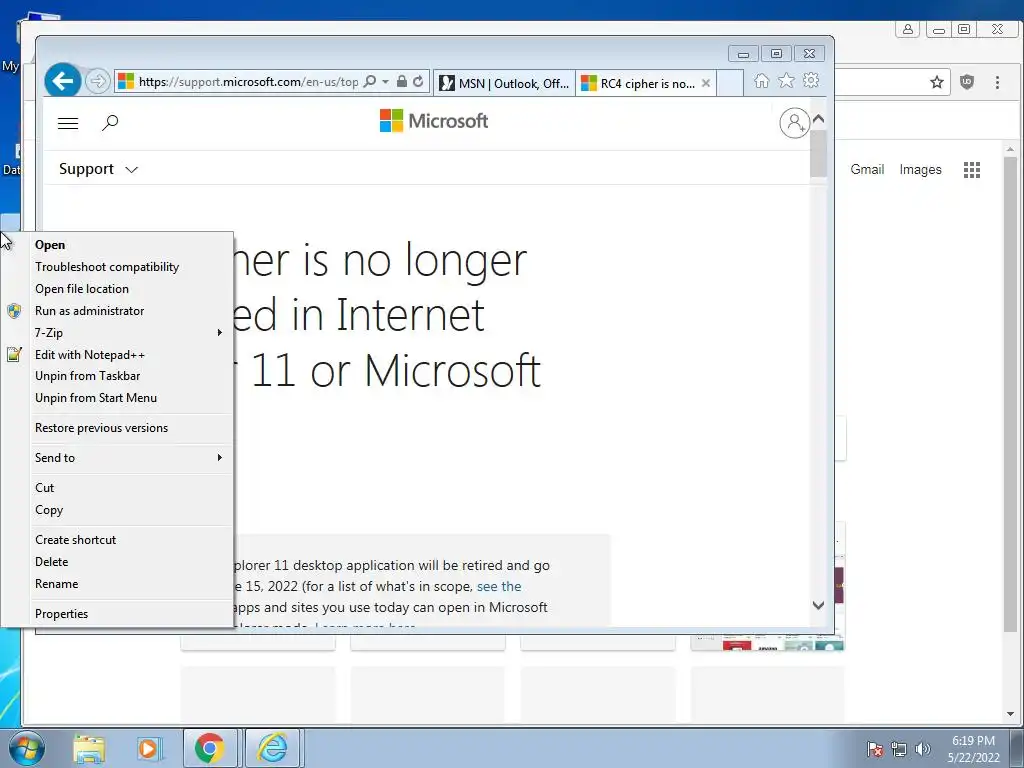1024x768 pixels.
Task: Switch to Chrome on the taskbar
Action: tap(210, 748)
